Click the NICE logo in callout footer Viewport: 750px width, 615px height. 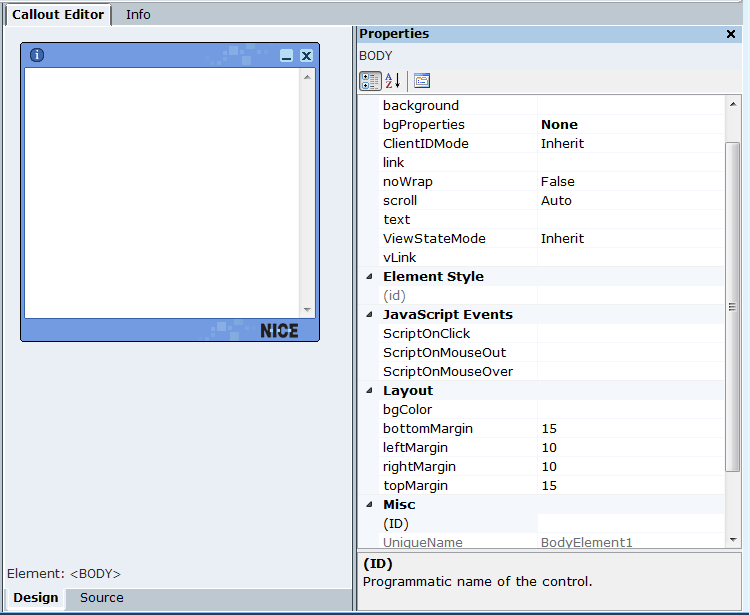click(x=279, y=330)
